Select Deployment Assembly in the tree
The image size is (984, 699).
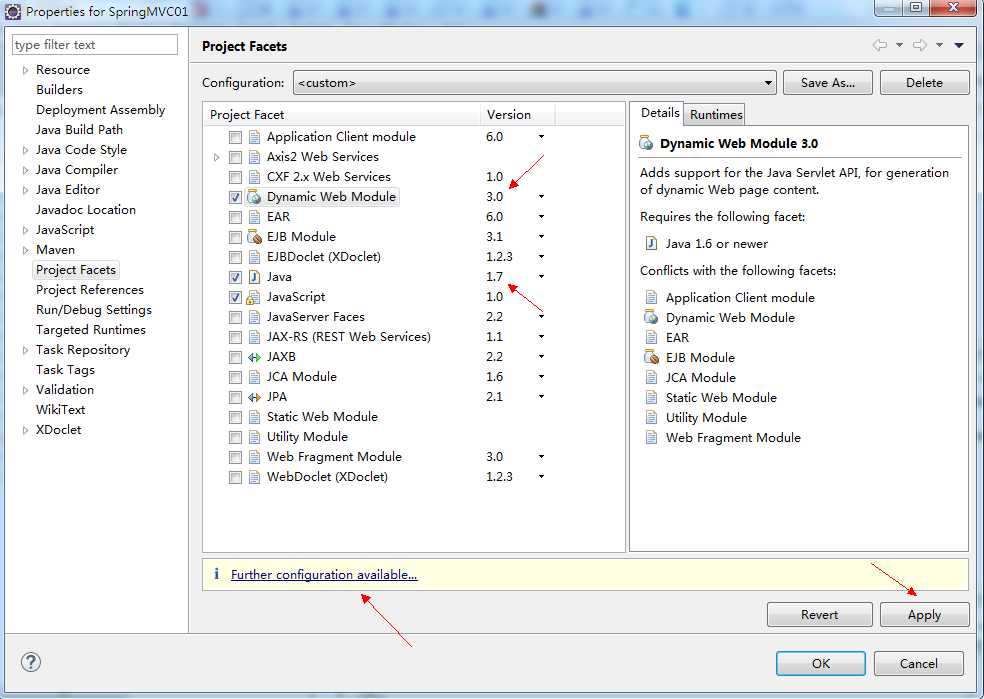click(x=100, y=110)
